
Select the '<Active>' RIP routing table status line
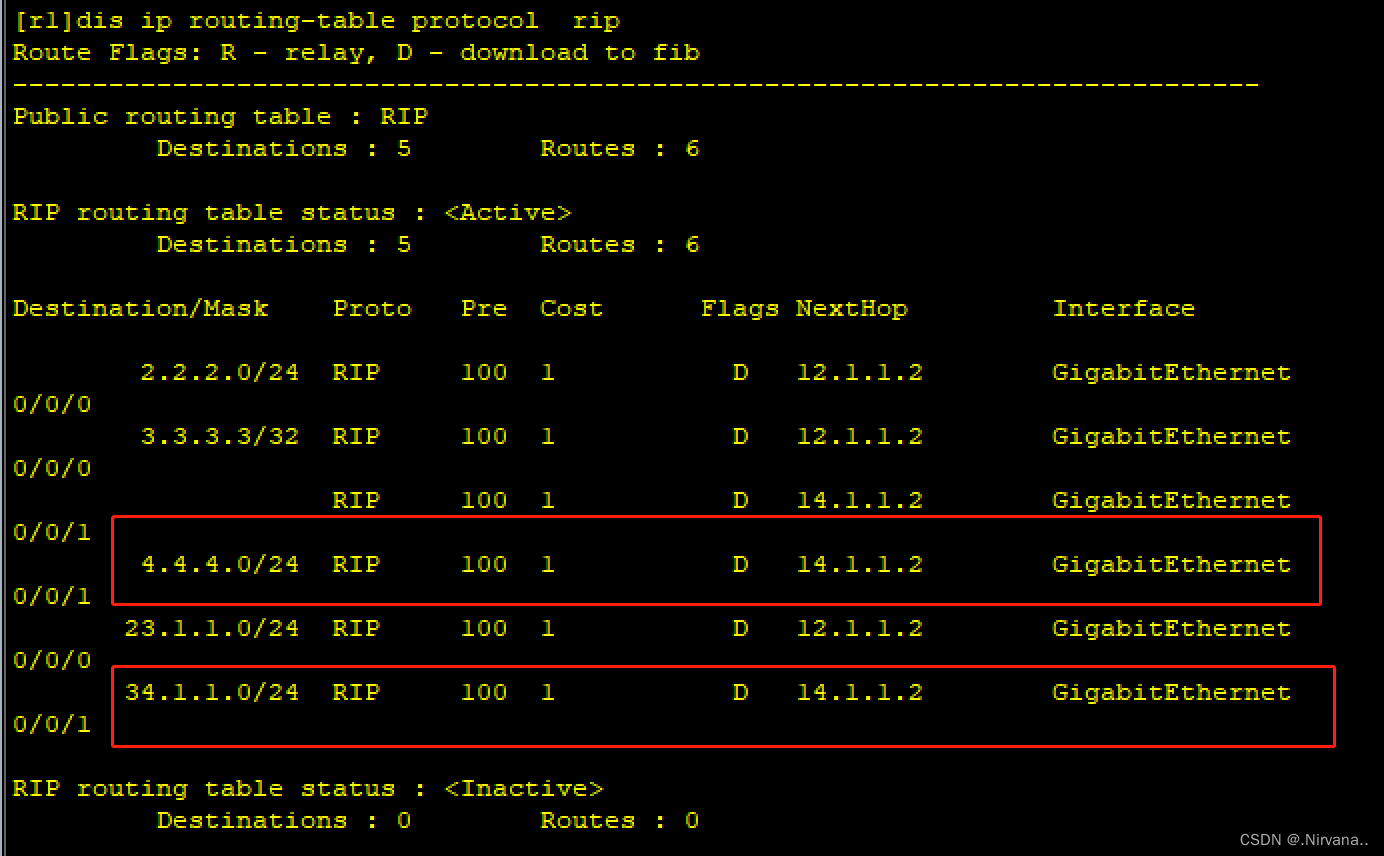(x=292, y=213)
